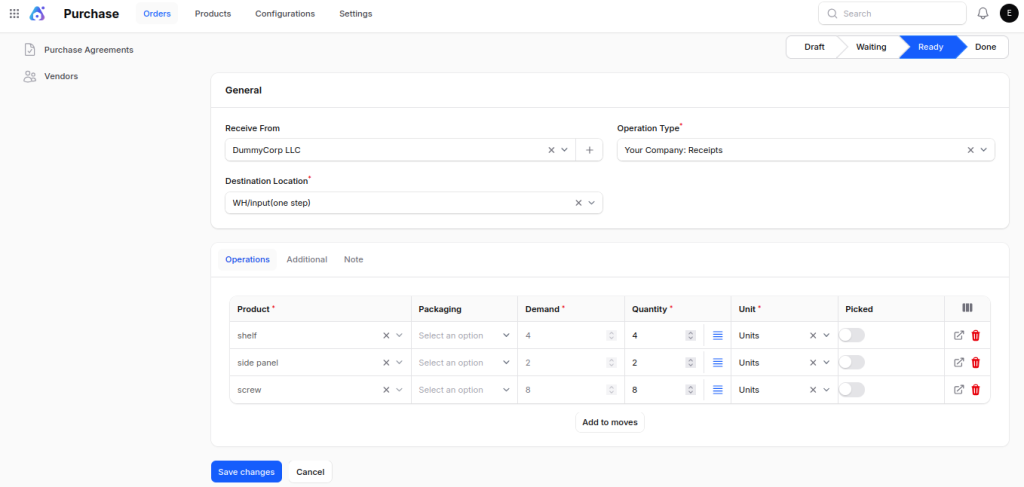This screenshot has height=487, width=1024.
Task: Delete the side panel row
Action: point(976,362)
